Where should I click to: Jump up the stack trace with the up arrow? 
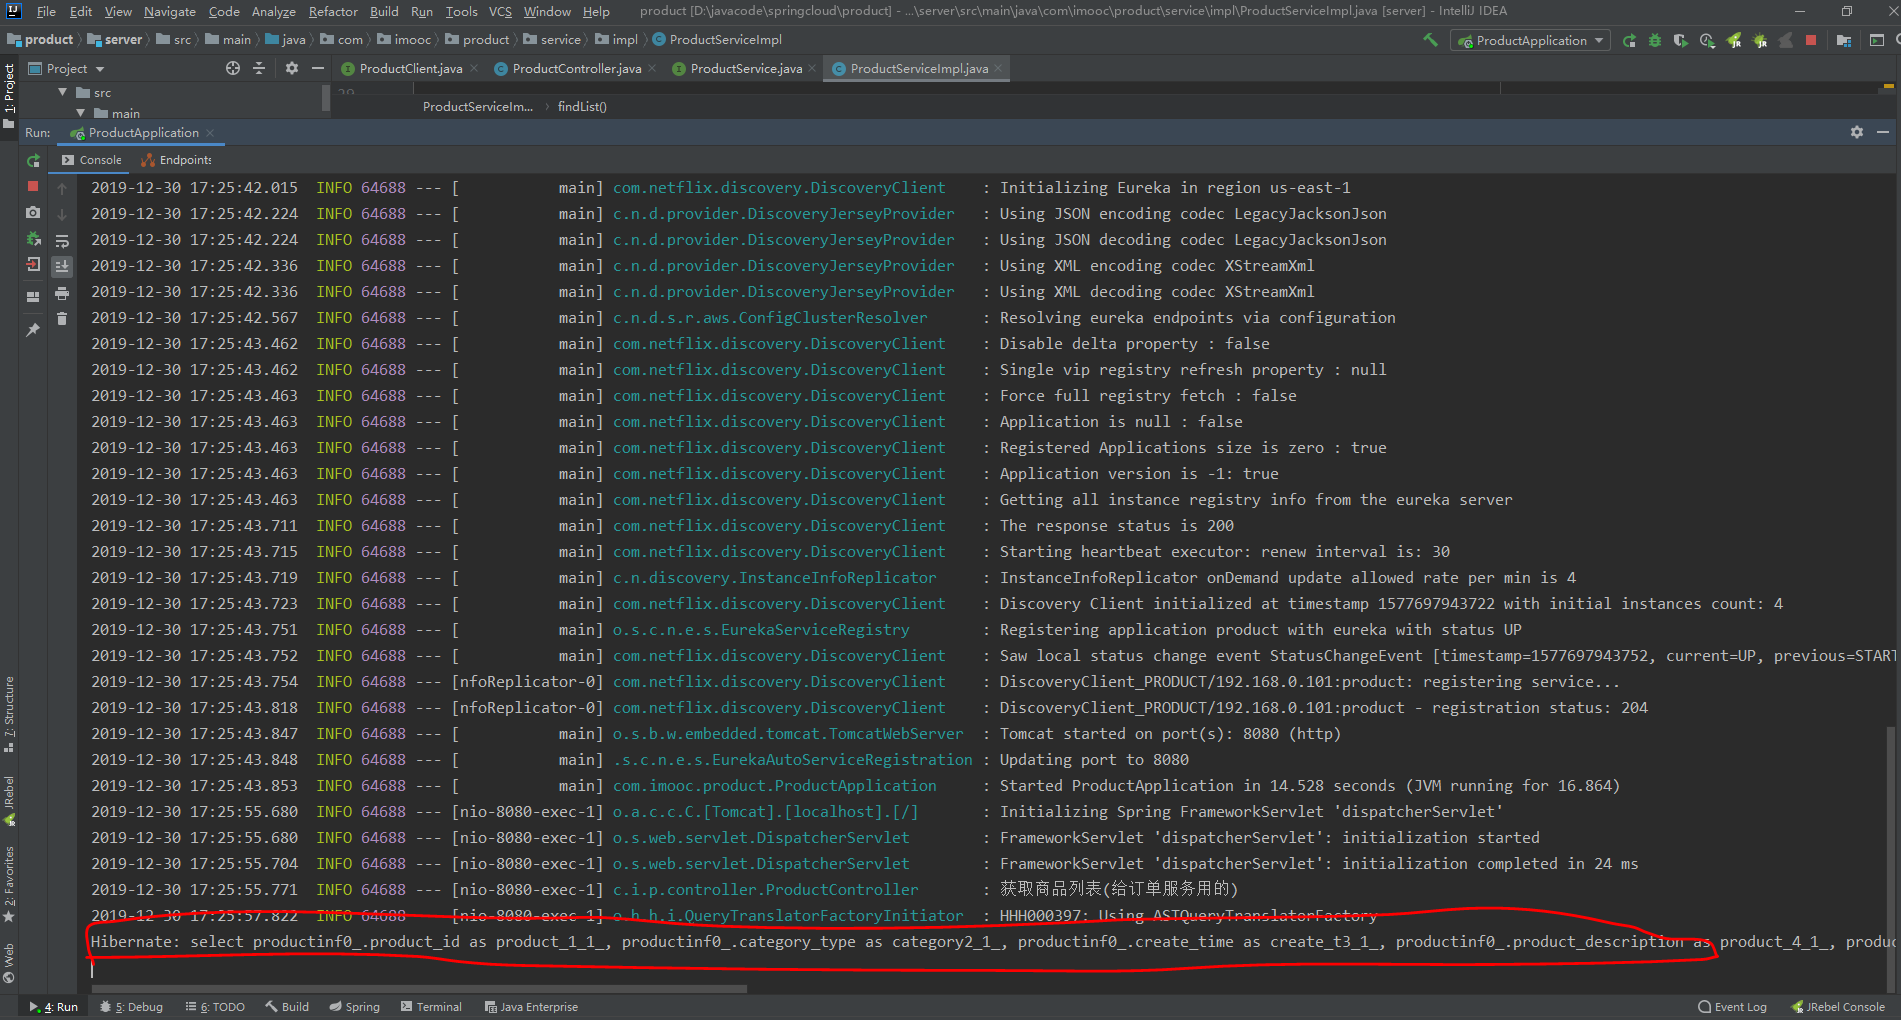coord(62,188)
